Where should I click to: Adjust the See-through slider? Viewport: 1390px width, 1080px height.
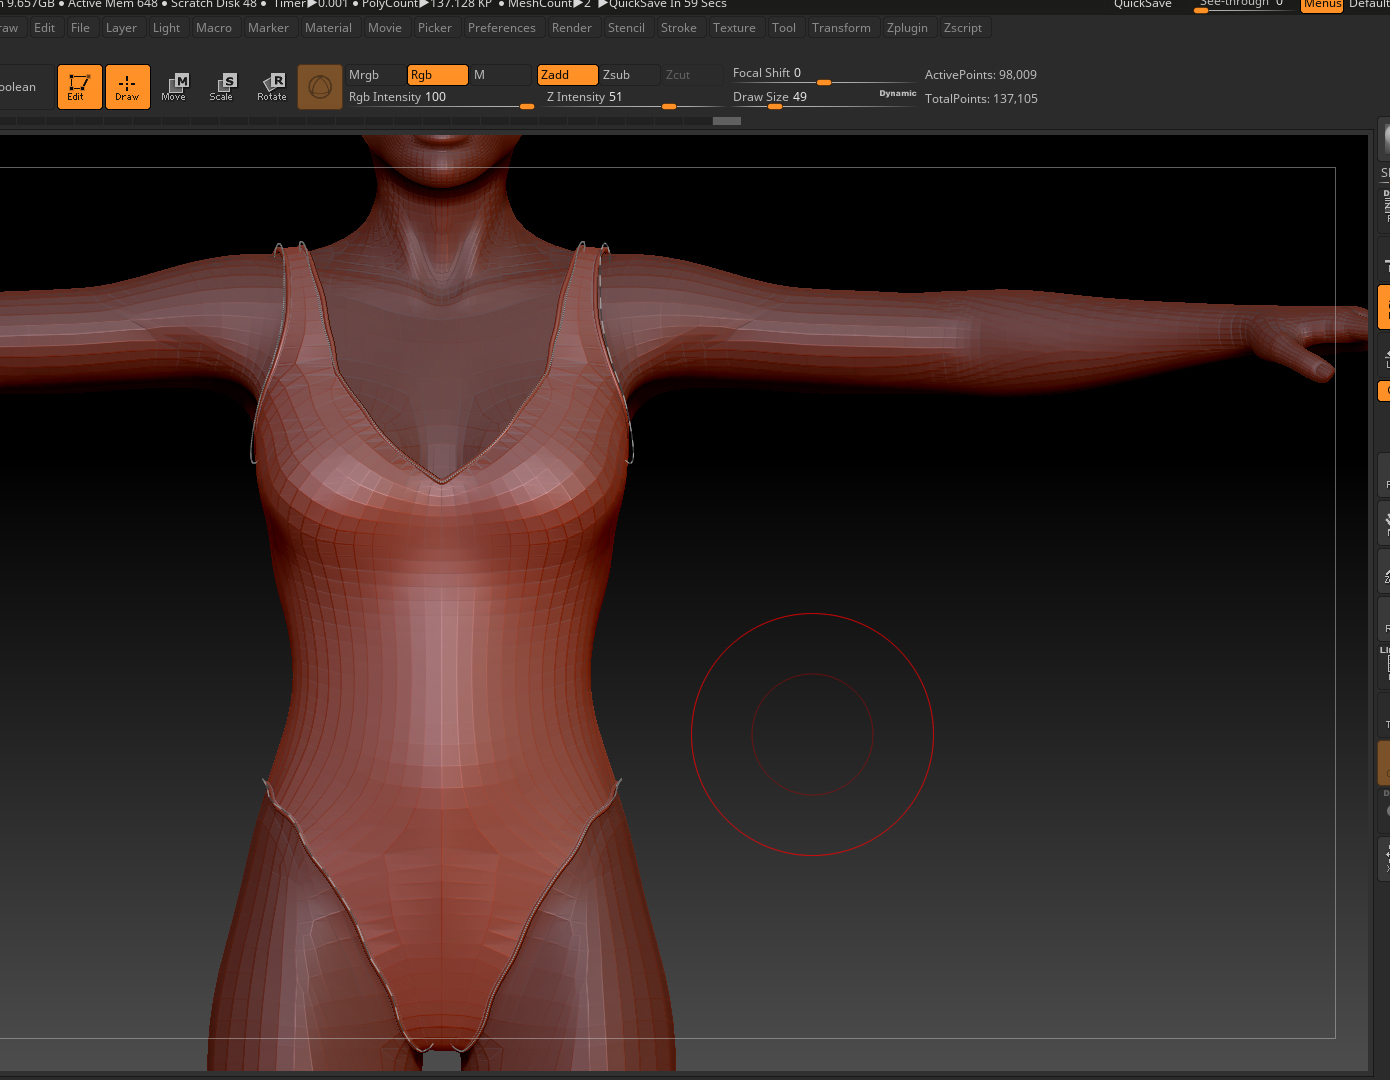[1244, 5]
